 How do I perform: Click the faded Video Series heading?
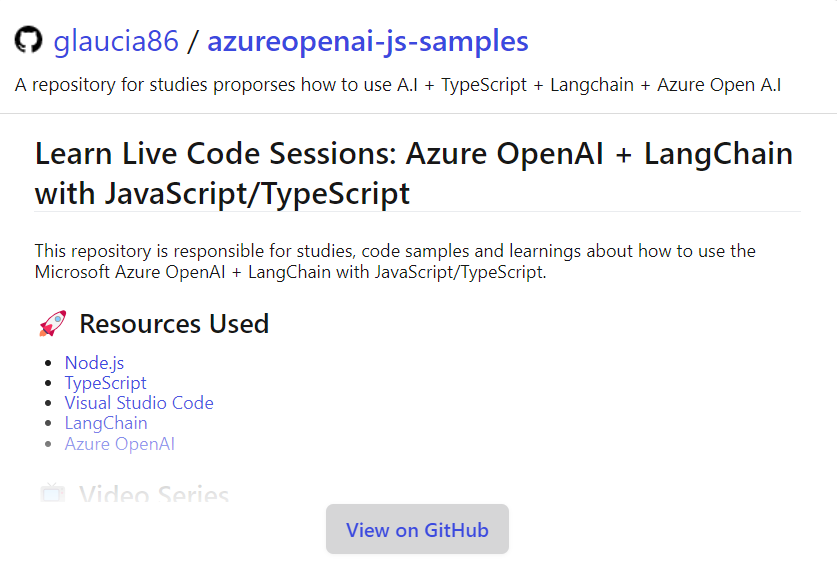click(154, 494)
